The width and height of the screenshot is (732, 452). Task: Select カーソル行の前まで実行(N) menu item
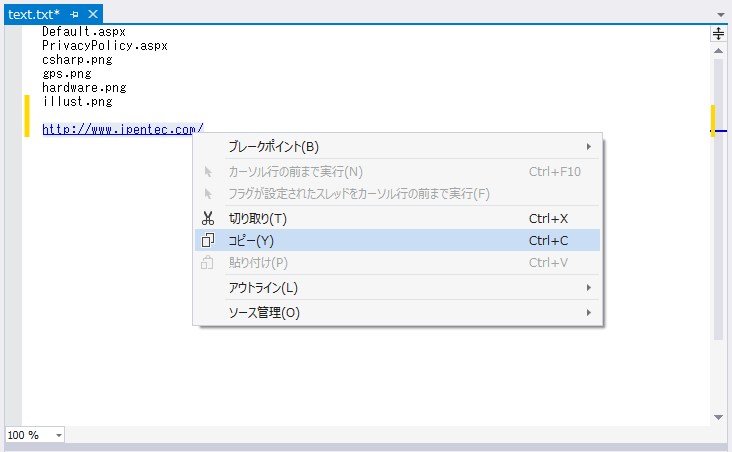coord(397,172)
